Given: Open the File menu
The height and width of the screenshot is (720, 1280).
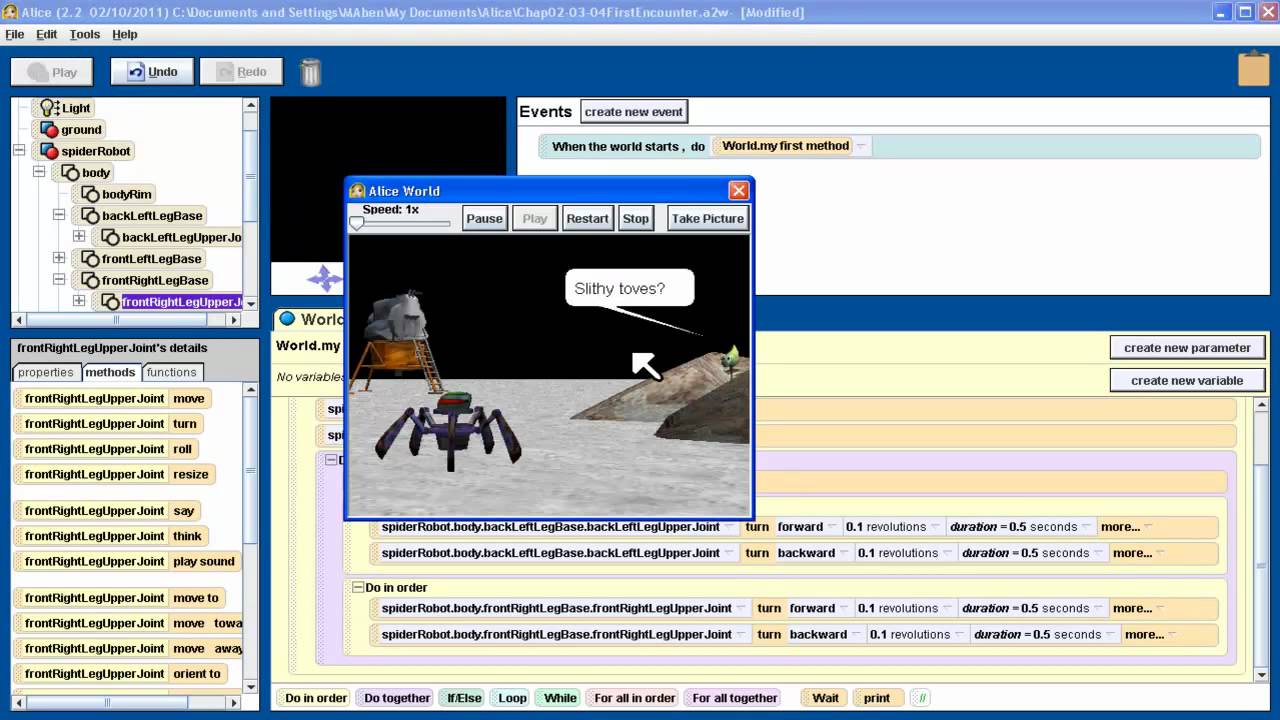Looking at the screenshot, I should tap(15, 34).
